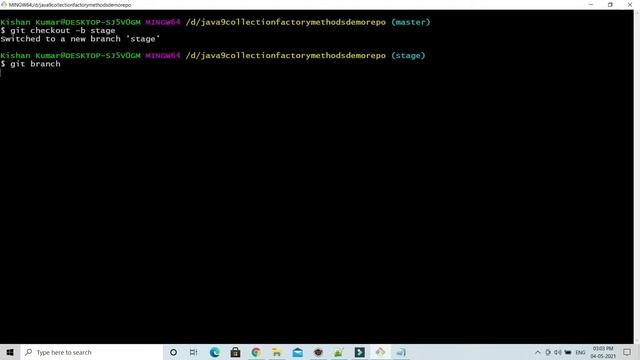
Task: Open the Mail app from the taskbar
Action: [298, 352]
